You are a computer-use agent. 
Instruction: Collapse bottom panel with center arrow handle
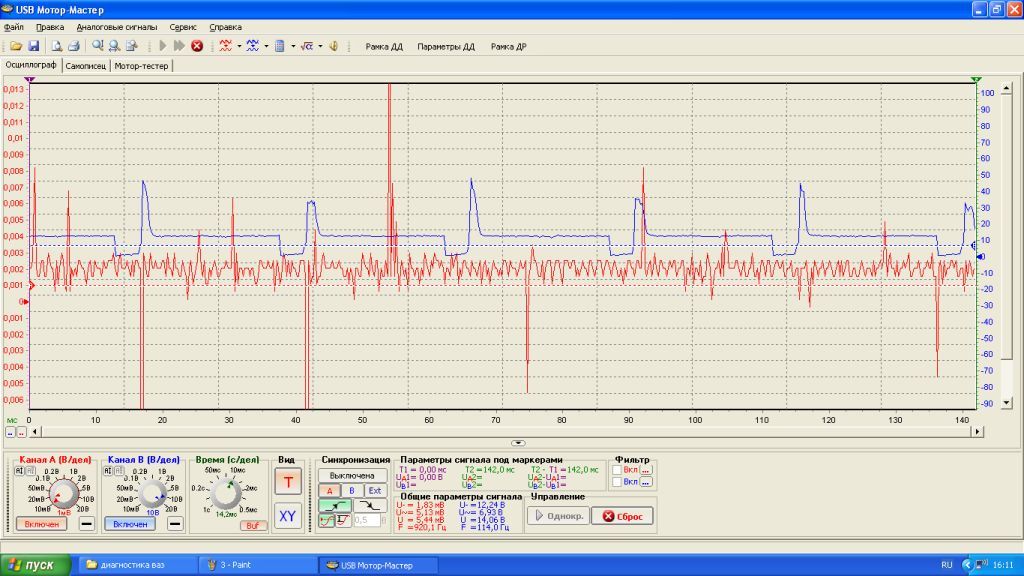pos(518,443)
